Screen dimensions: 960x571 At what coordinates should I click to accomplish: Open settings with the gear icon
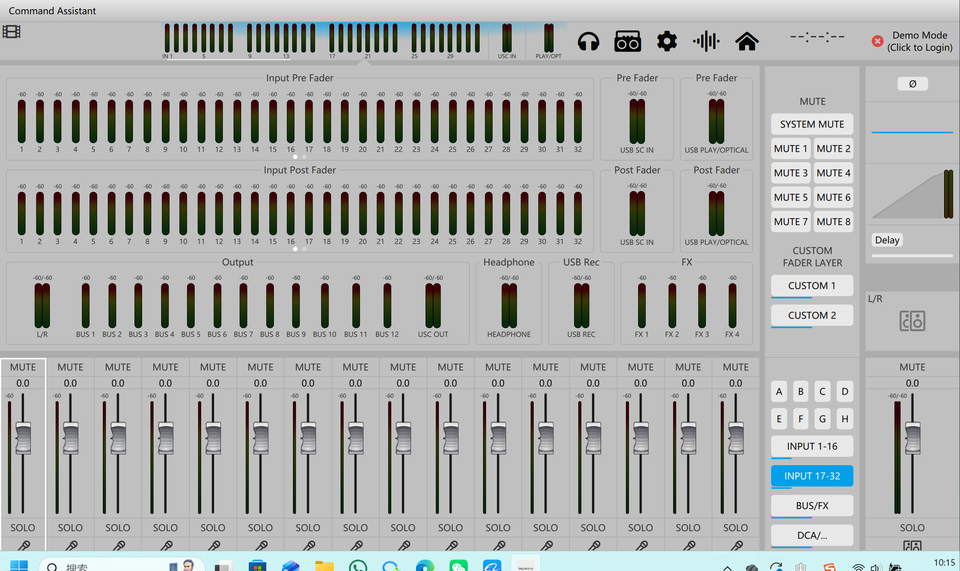[667, 41]
